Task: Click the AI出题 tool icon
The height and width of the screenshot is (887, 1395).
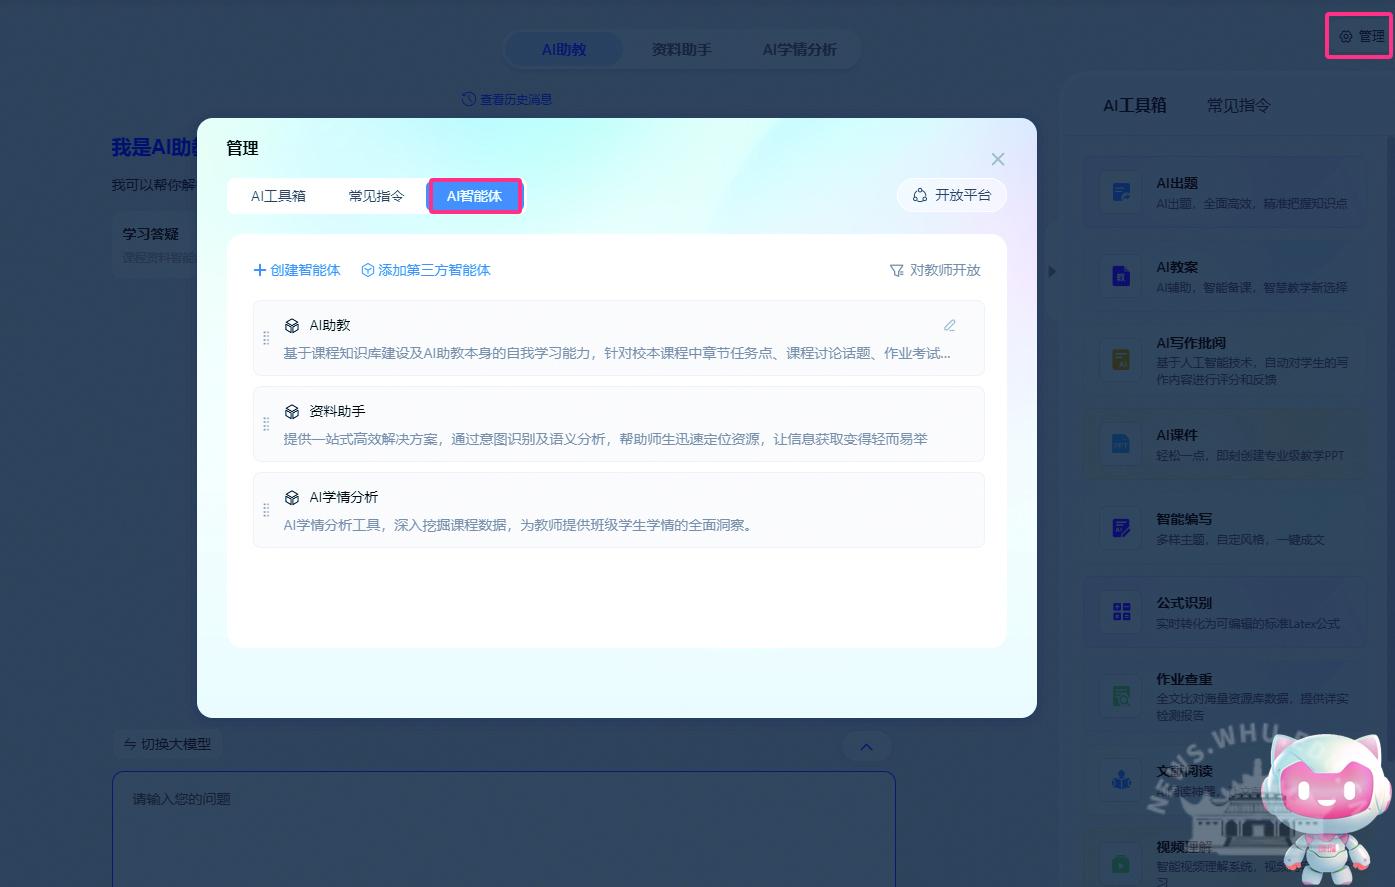Action: tap(1121, 192)
